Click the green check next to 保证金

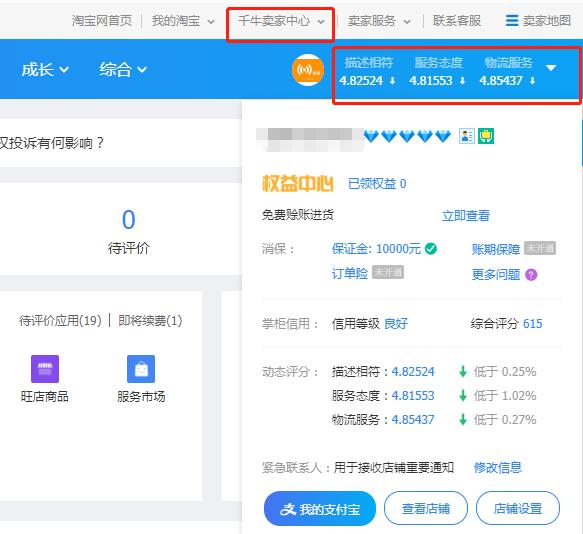tap(431, 248)
